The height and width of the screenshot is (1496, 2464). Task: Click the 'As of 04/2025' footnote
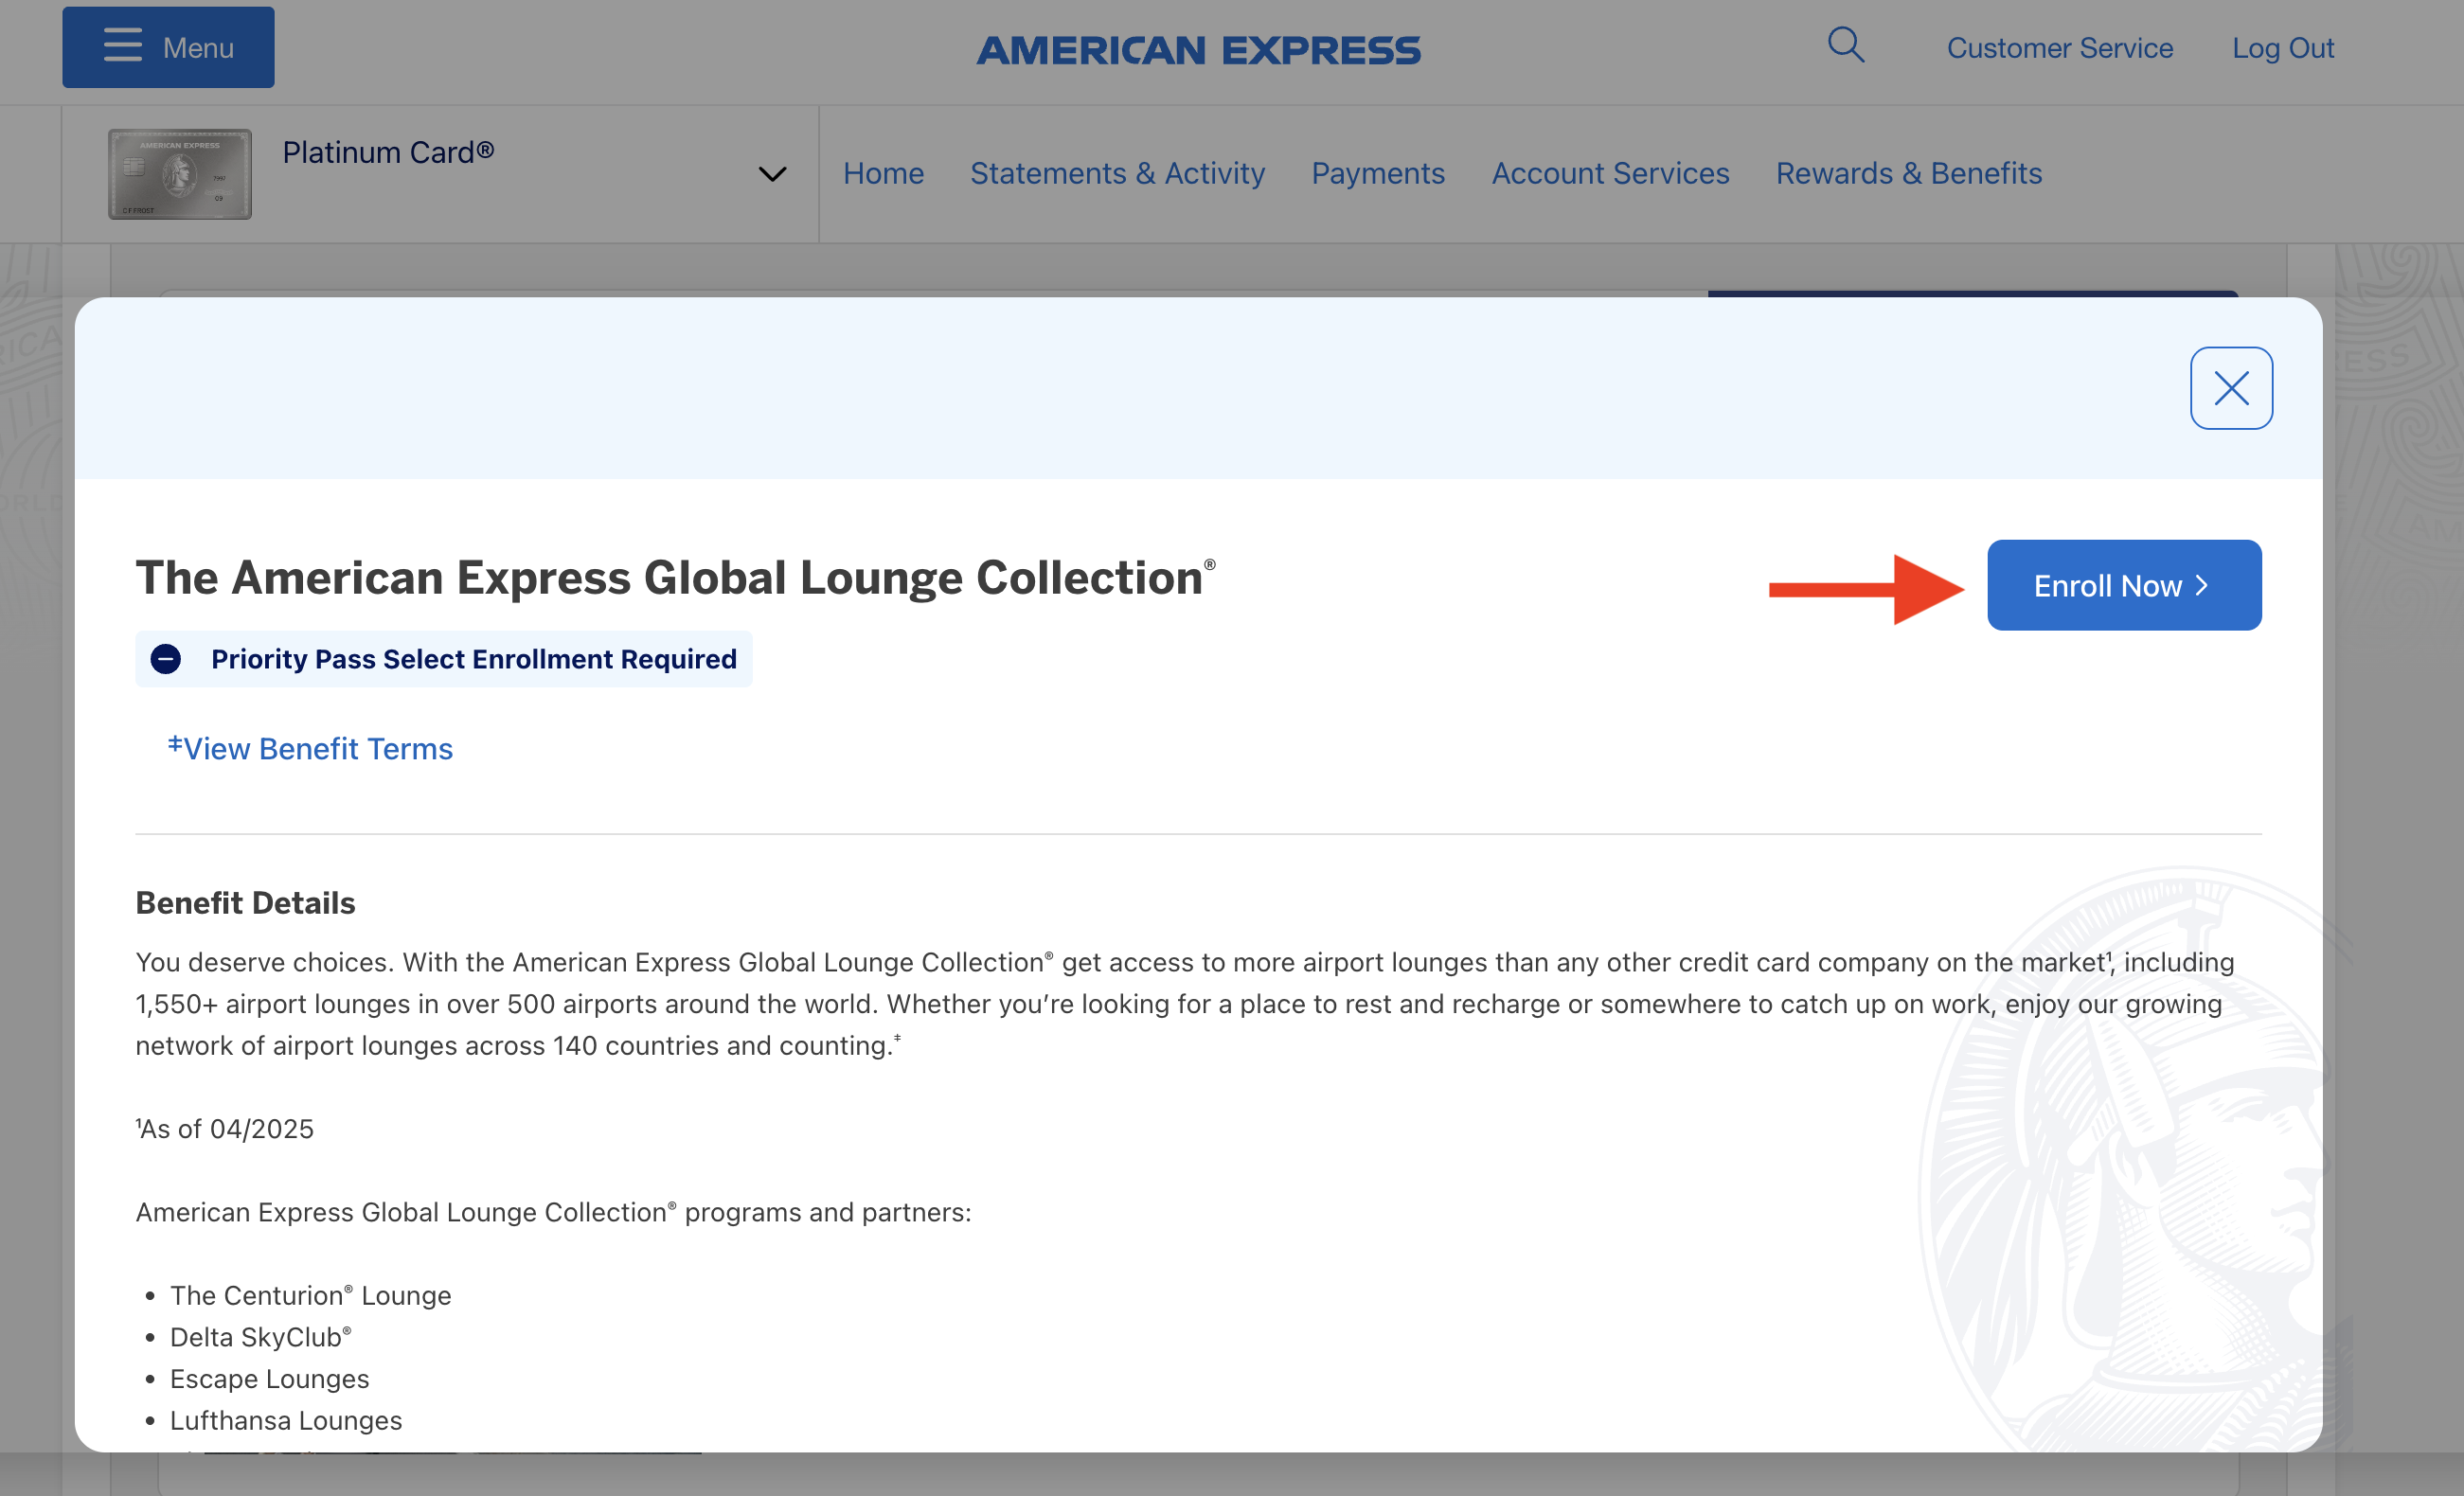(x=225, y=1128)
